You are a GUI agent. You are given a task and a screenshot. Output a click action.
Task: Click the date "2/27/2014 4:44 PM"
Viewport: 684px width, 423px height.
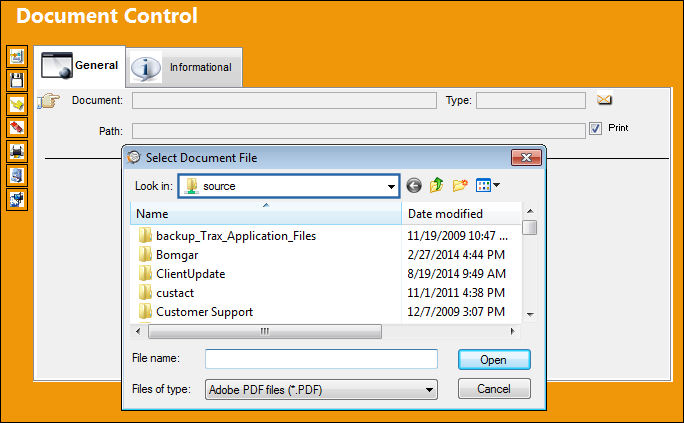click(456, 254)
